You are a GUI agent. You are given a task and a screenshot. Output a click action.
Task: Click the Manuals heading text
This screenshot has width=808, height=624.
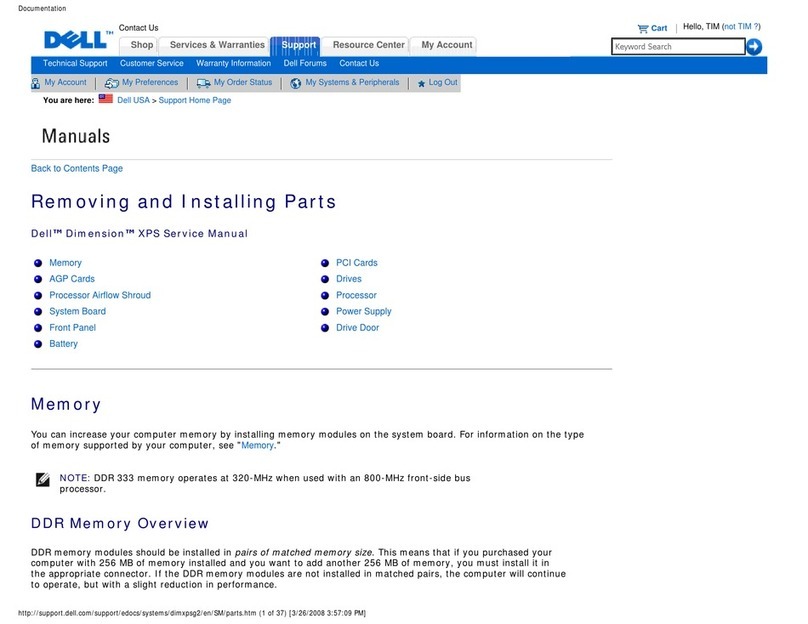76,137
